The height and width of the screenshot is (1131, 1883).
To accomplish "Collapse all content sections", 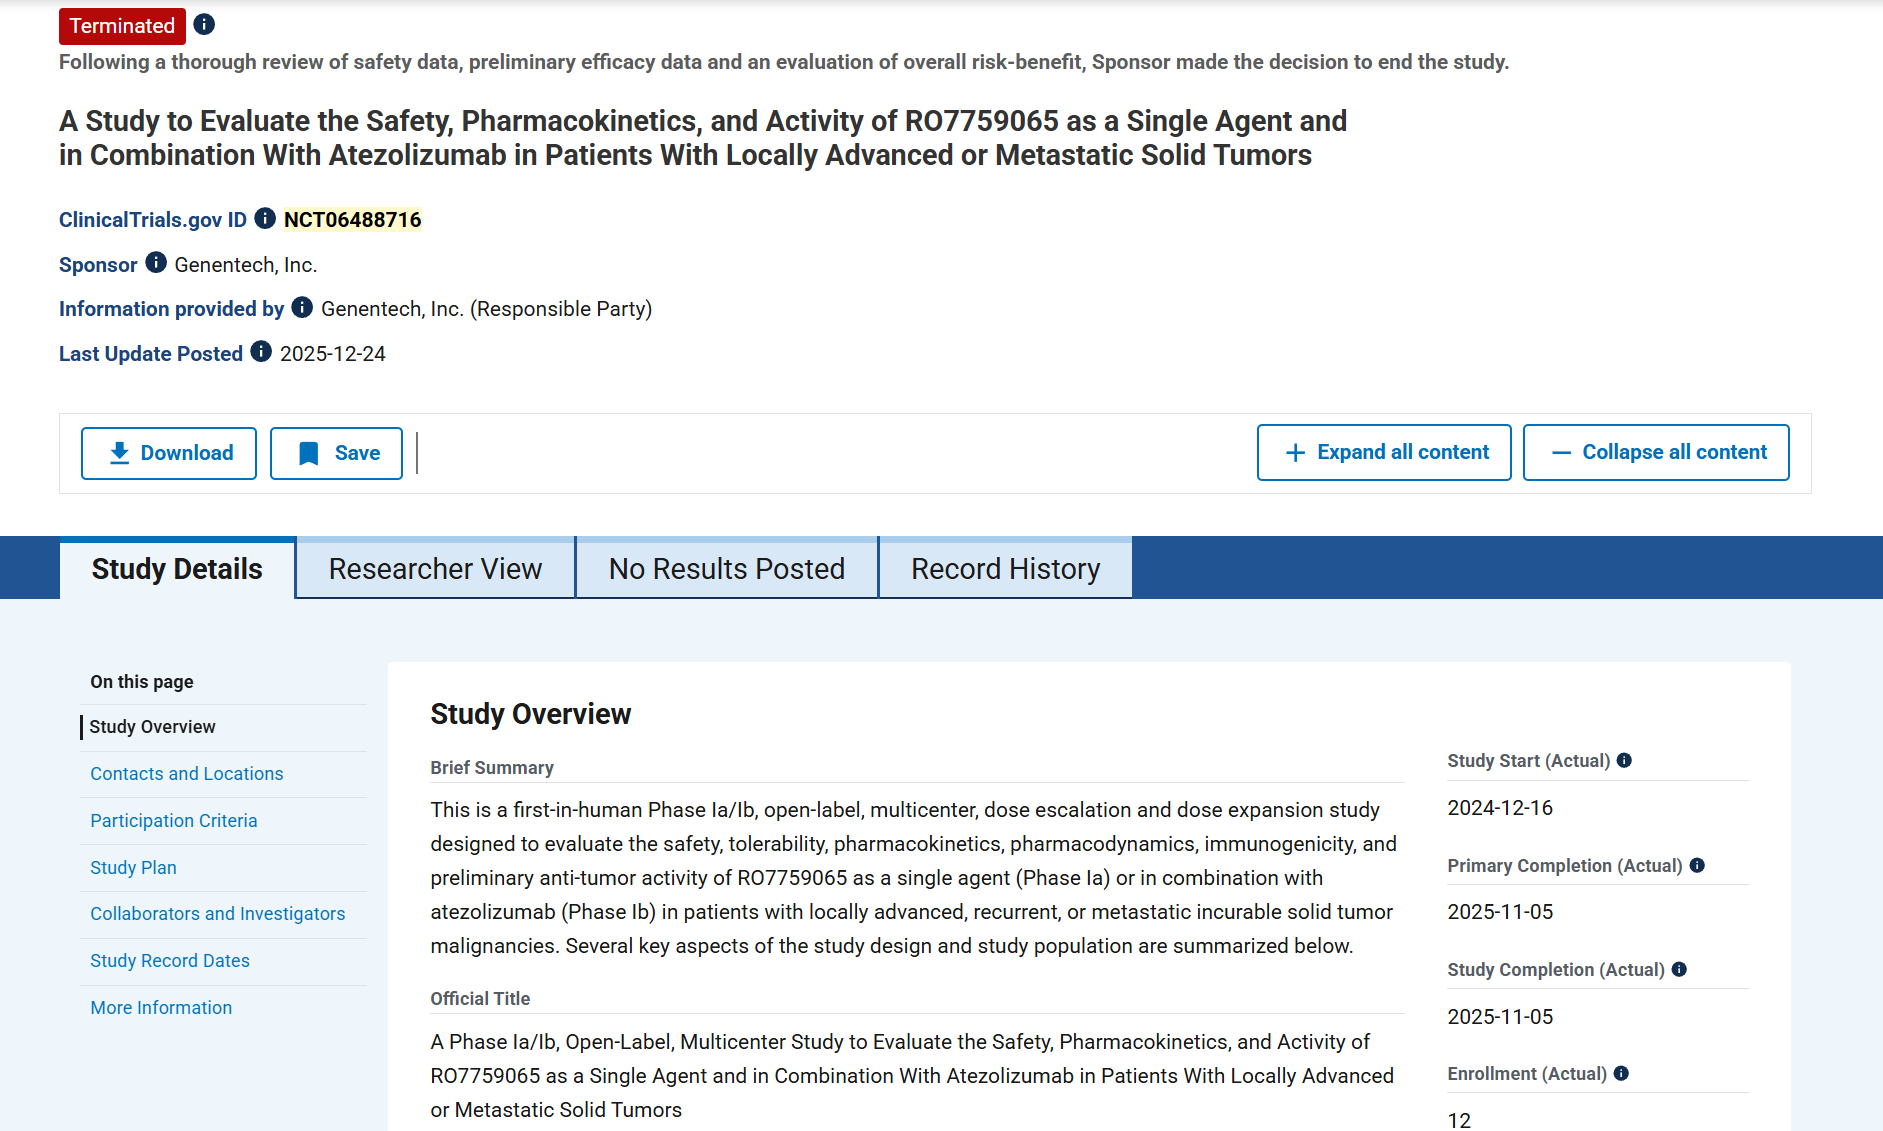I will pos(1656,452).
